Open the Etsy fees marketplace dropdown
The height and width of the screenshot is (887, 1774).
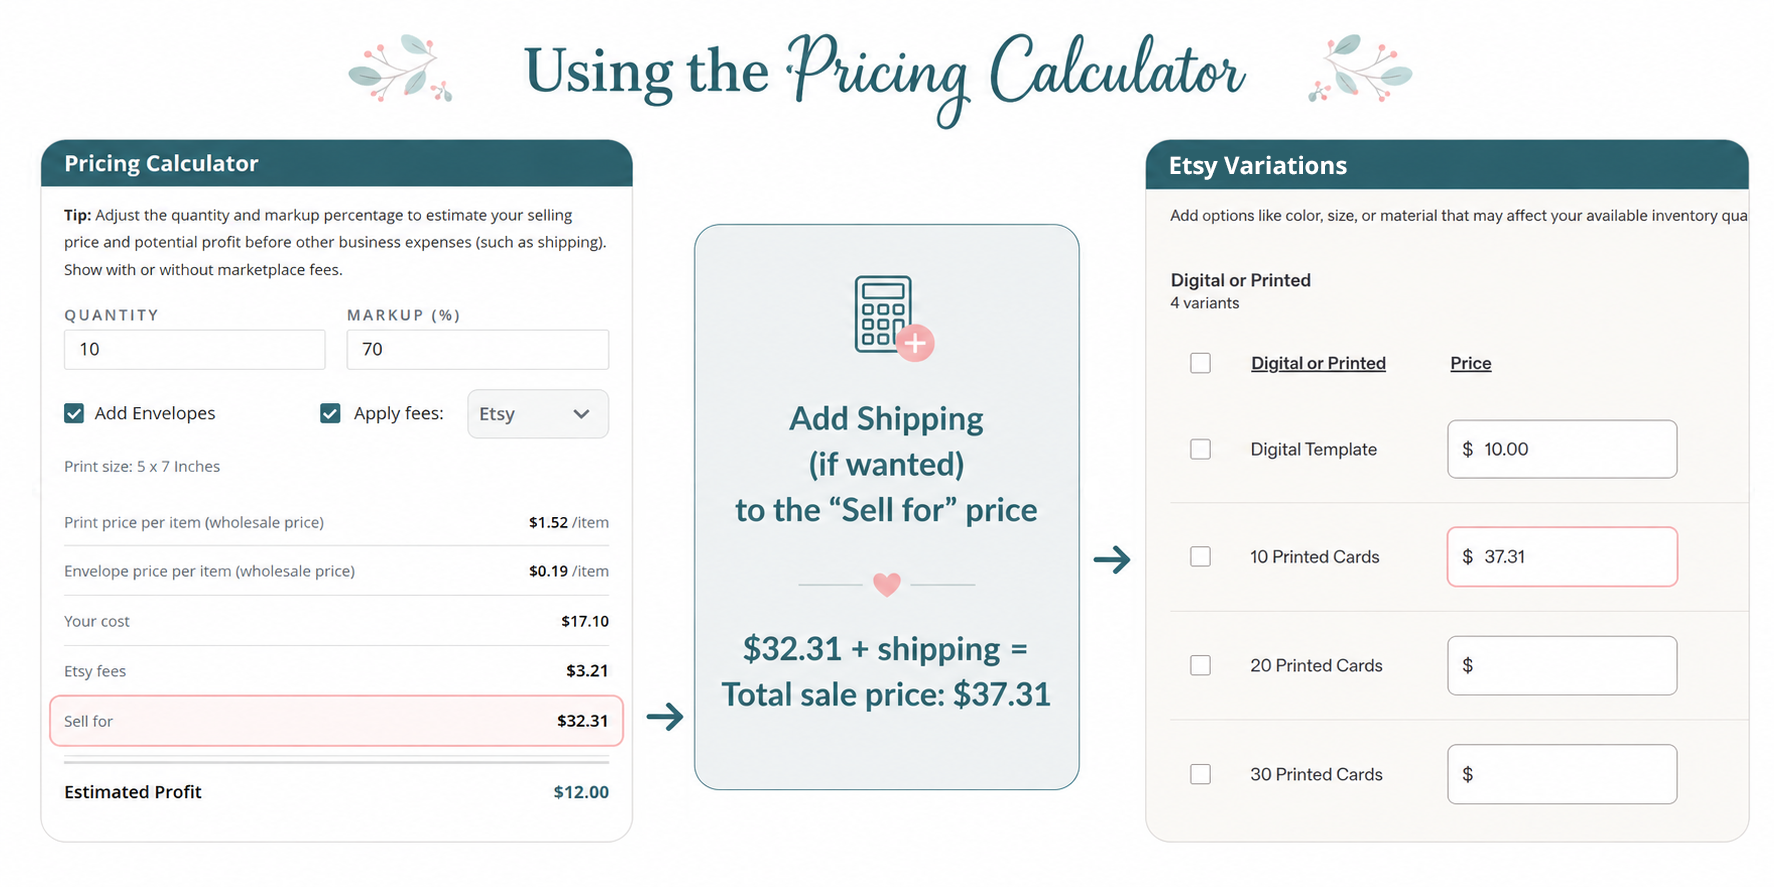[538, 414]
